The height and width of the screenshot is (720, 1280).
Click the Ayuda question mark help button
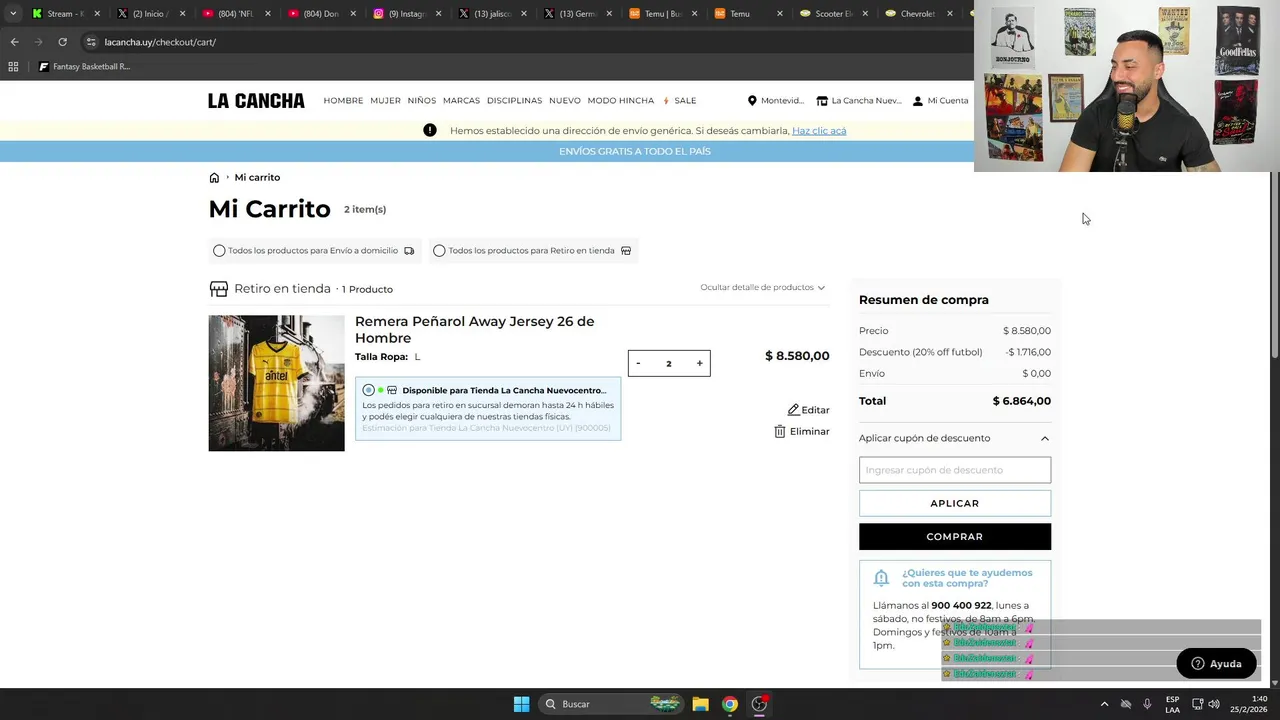[x=1216, y=663]
